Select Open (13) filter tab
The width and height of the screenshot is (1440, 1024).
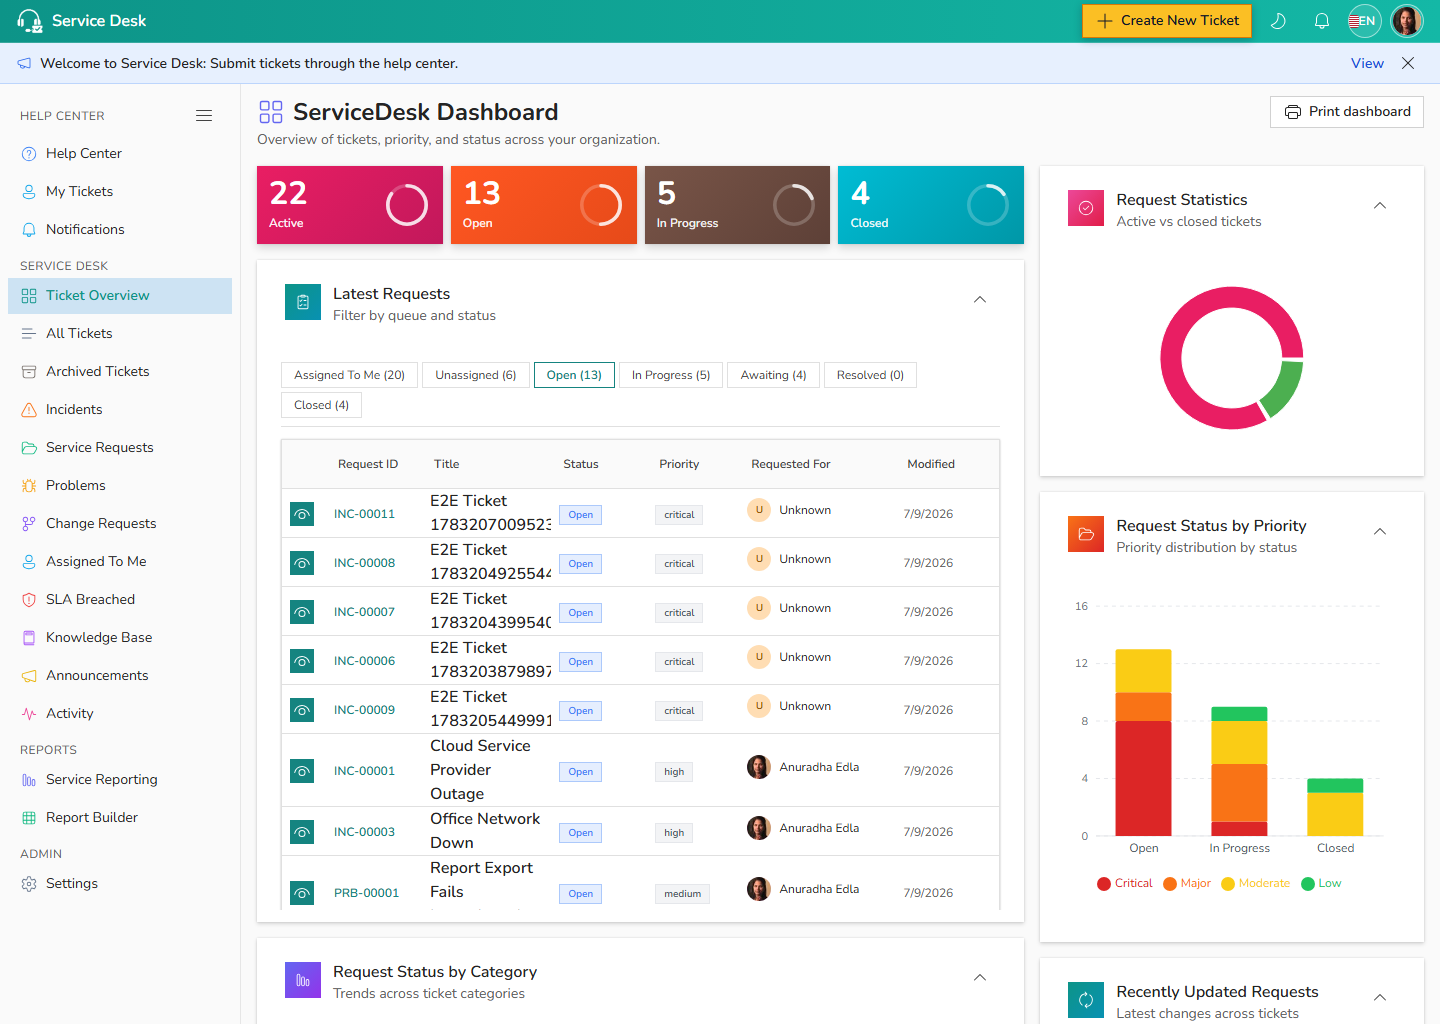[x=574, y=375]
